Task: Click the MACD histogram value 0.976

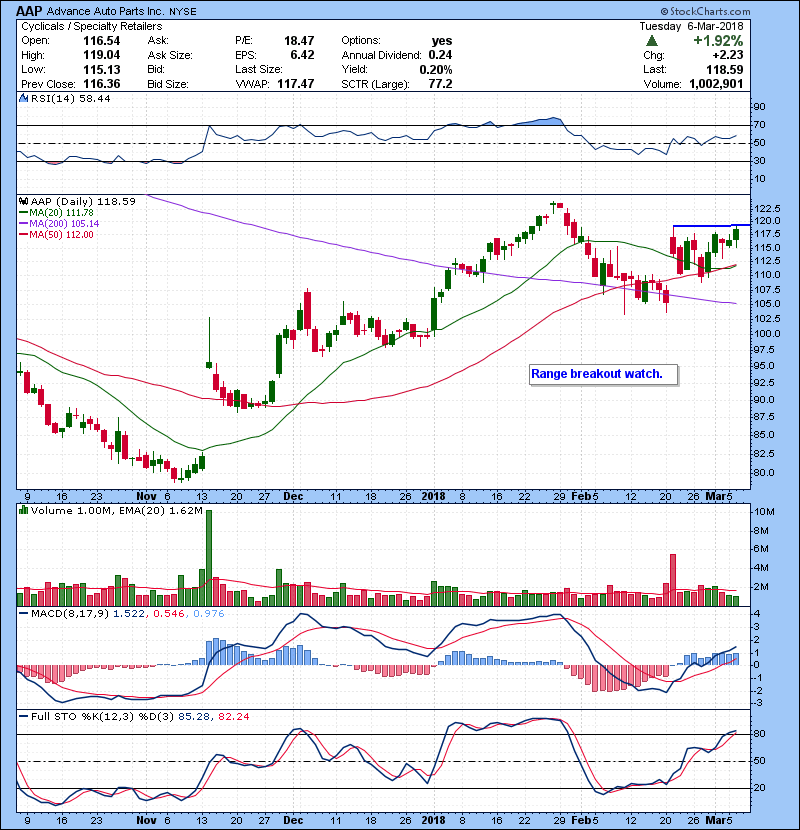Action: coord(209,614)
